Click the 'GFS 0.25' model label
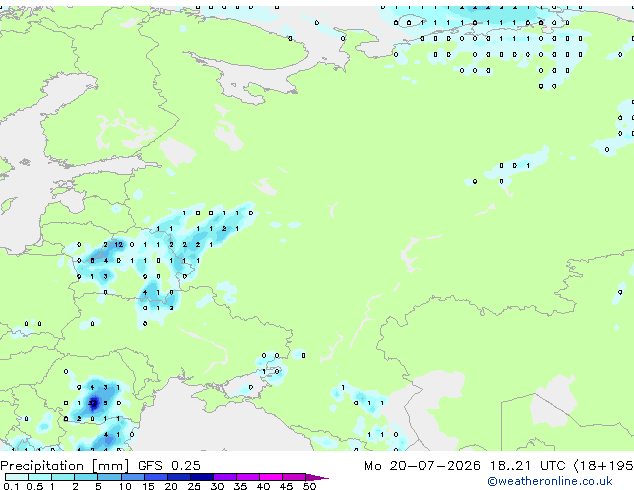634x490 pixels. [x=169, y=466]
